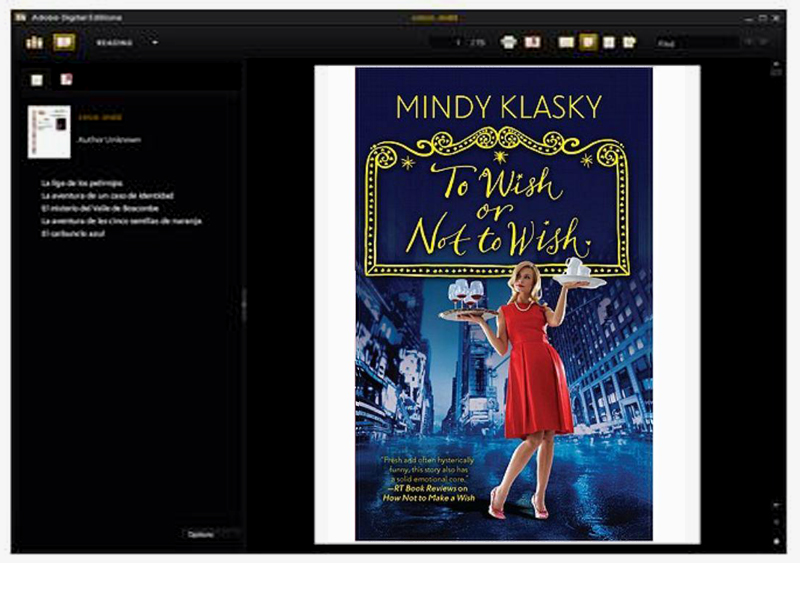Go to next find result arrow
This screenshot has height=600, width=800.
coord(764,42)
